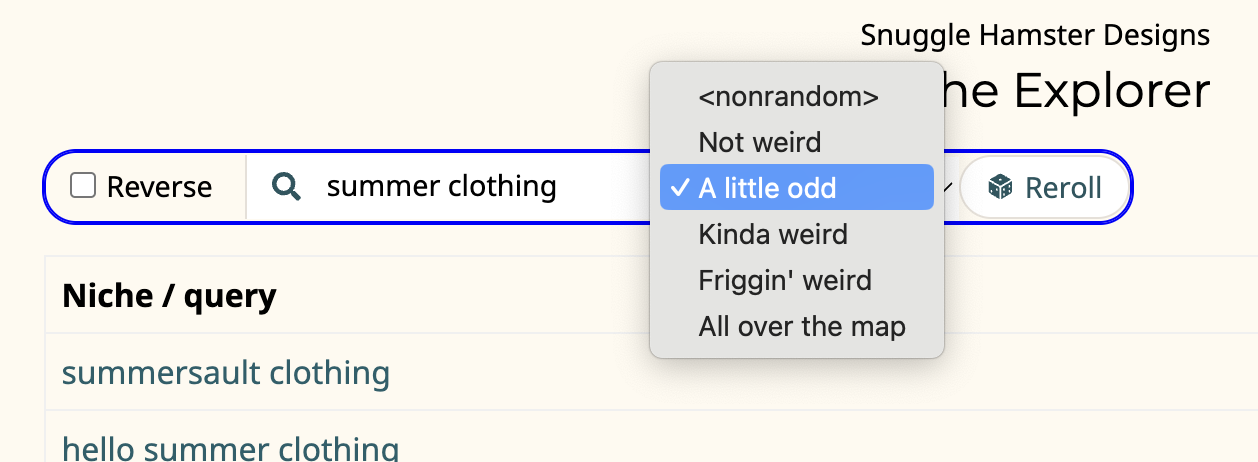1258x462 pixels.
Task: Click the Explorer page heading
Action: tap(1112, 91)
